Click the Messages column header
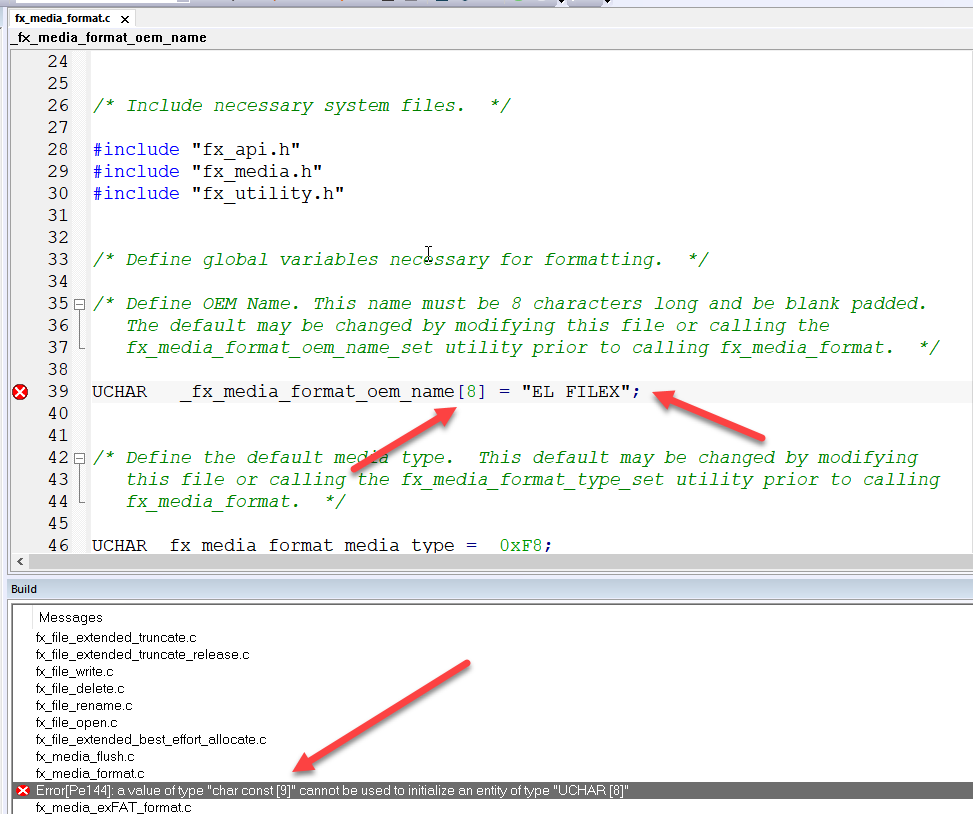This screenshot has height=814, width=973. point(71,617)
